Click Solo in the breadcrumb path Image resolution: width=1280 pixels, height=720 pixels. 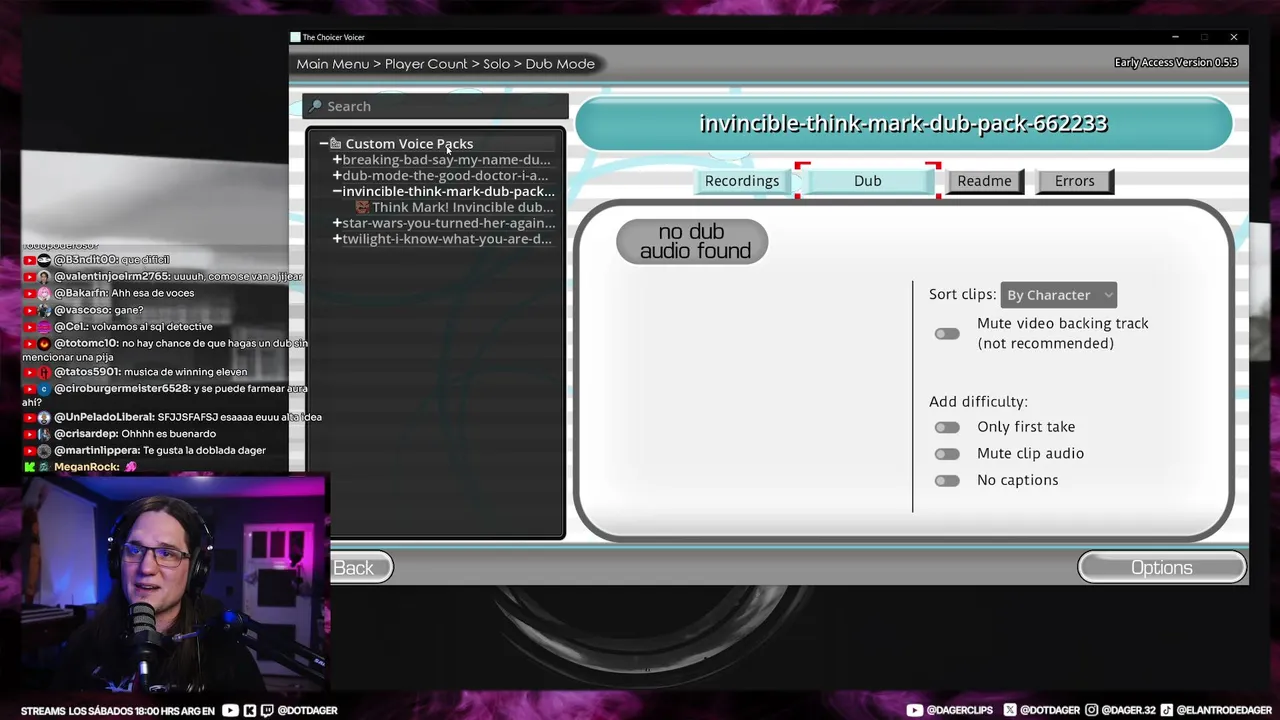[x=497, y=64]
